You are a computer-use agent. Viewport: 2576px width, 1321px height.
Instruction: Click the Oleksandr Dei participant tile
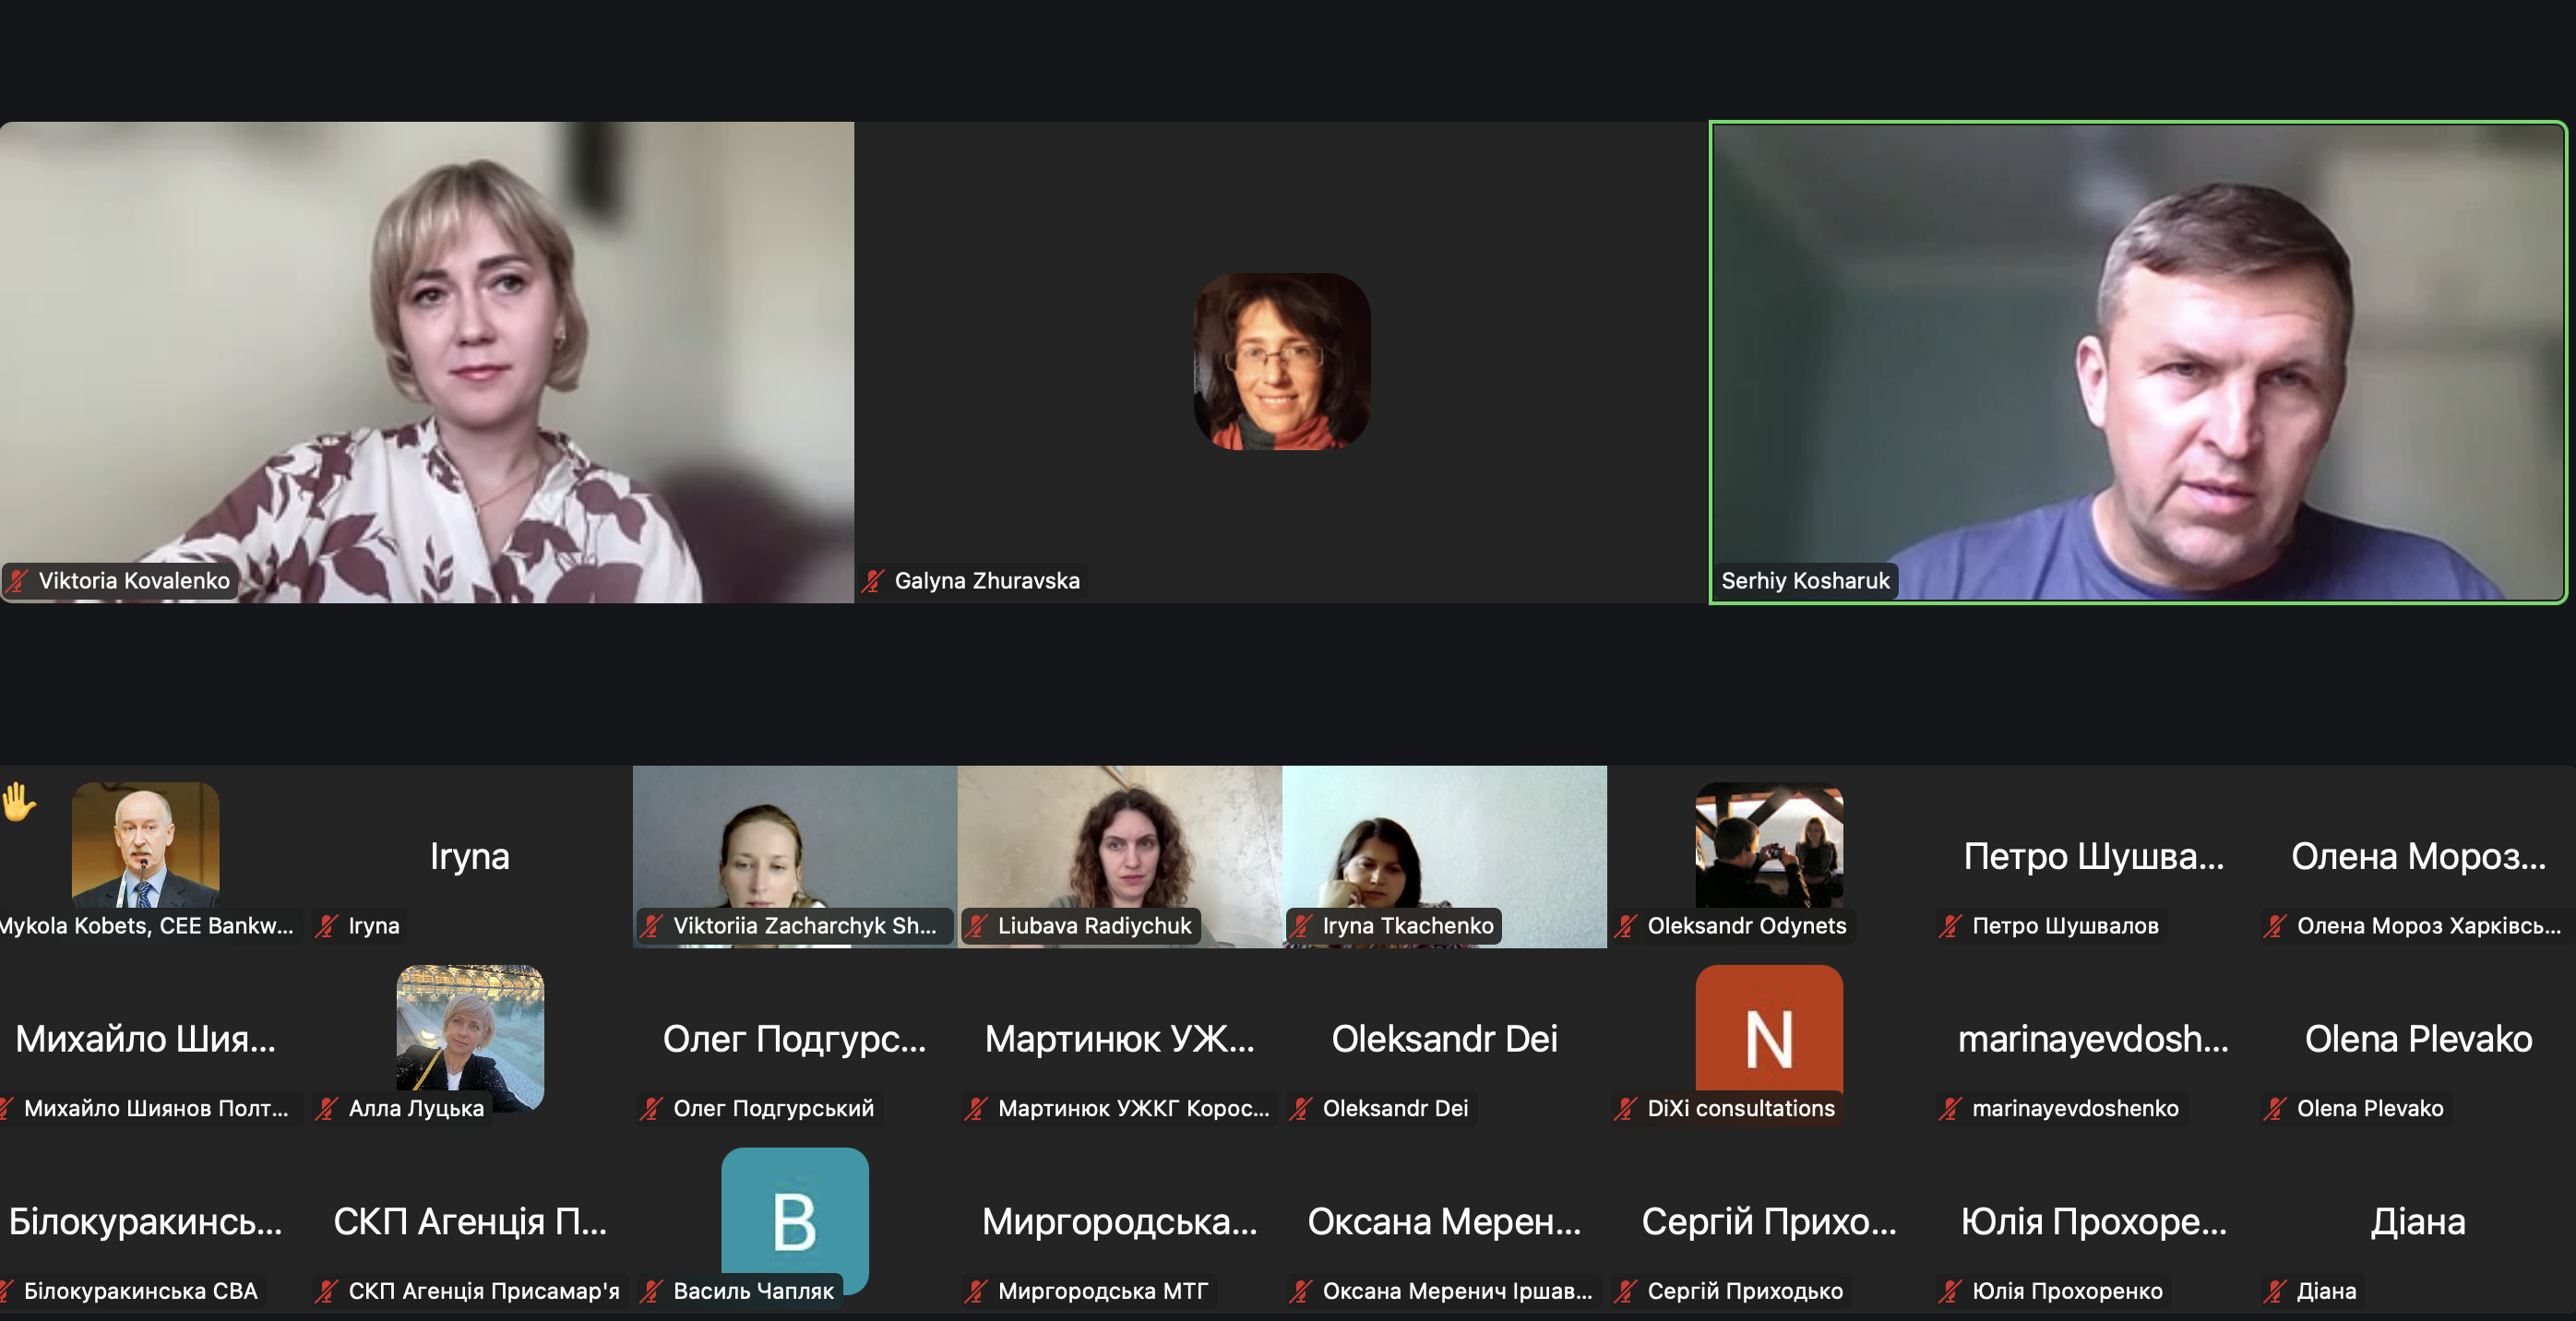[1444, 1040]
